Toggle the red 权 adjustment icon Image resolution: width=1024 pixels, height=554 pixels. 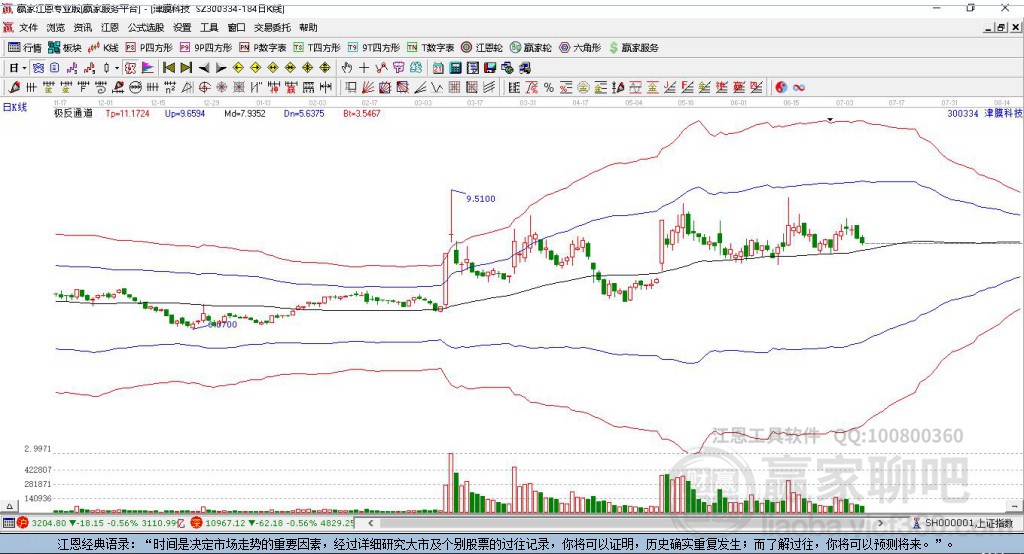tap(131, 68)
